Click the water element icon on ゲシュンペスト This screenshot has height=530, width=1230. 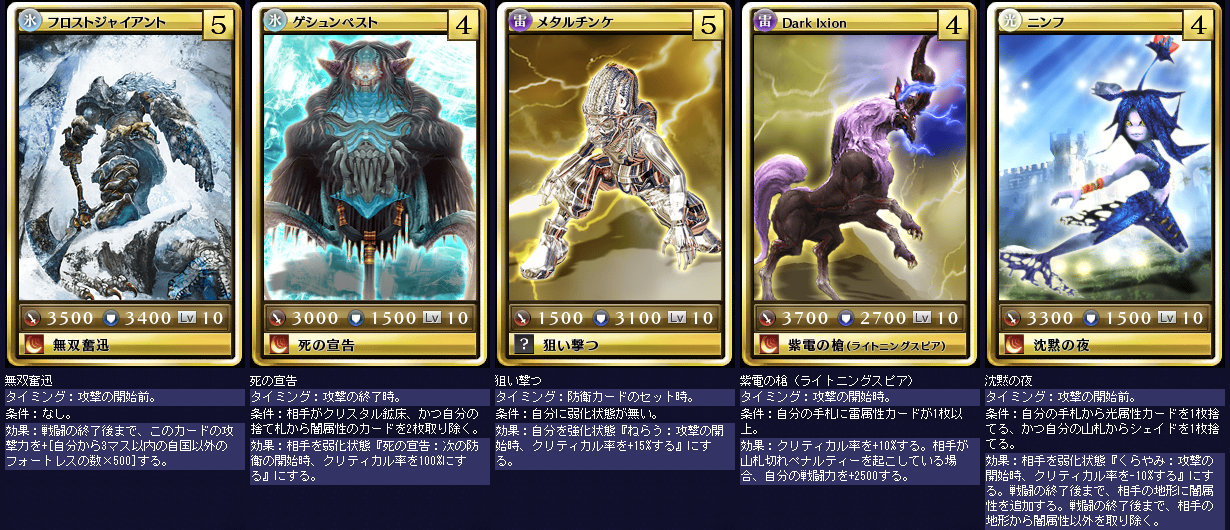pos(275,21)
